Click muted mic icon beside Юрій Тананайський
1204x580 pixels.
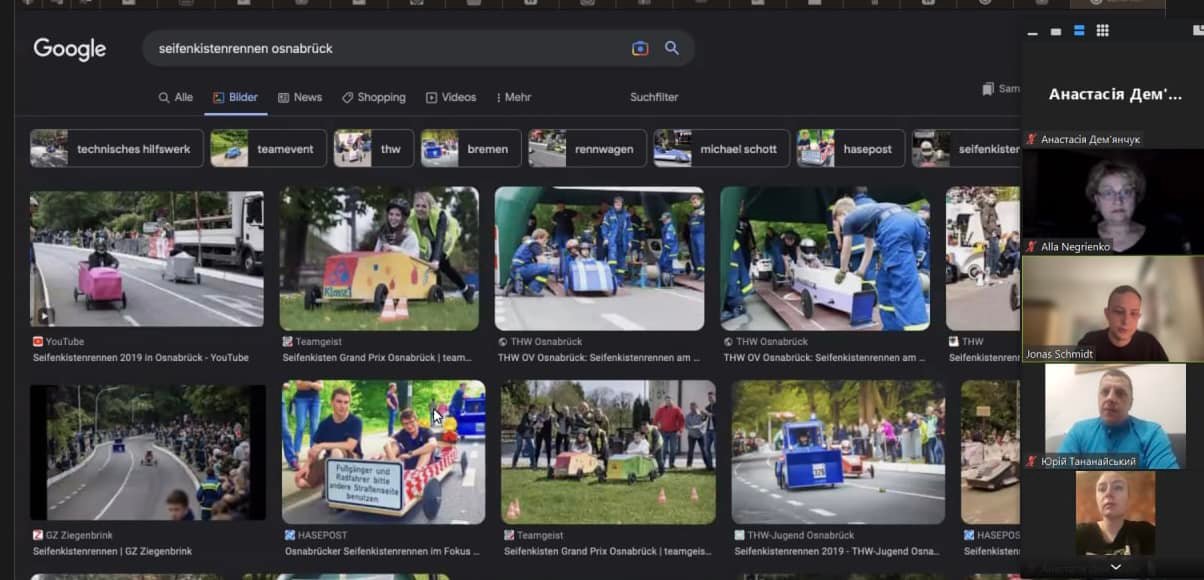coord(1031,461)
